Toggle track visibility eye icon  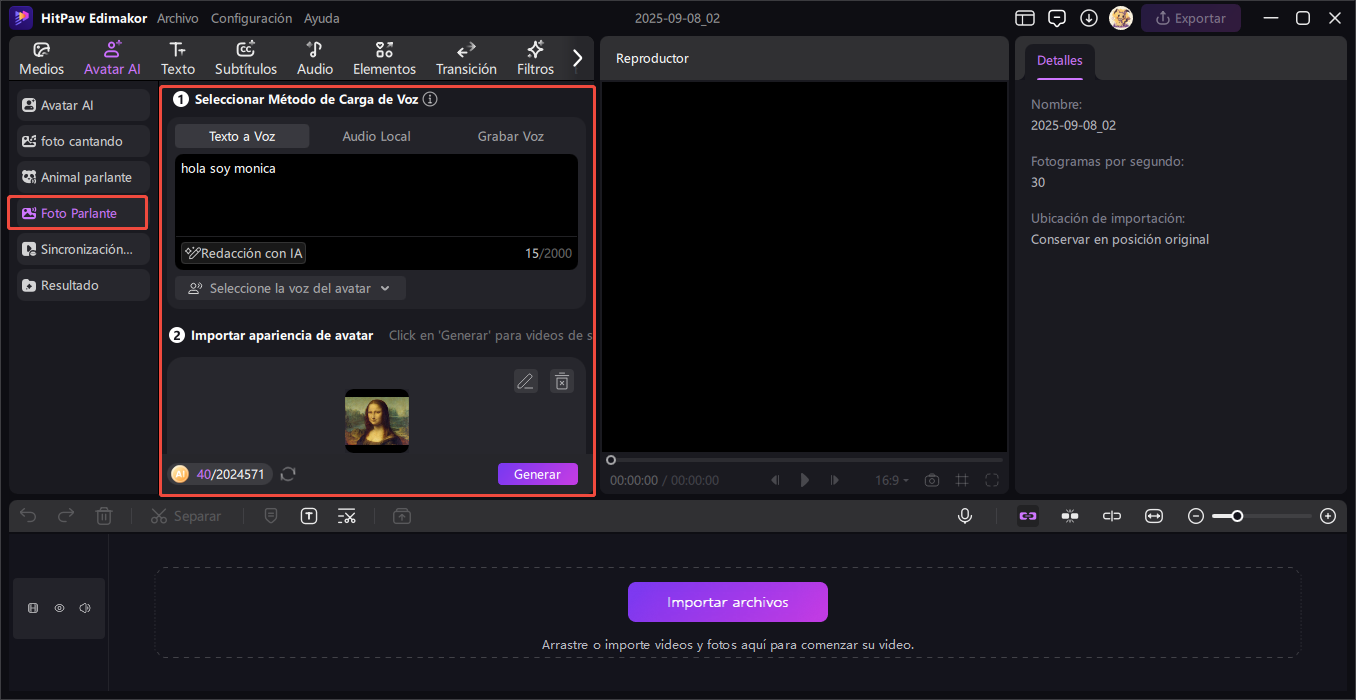(x=59, y=608)
